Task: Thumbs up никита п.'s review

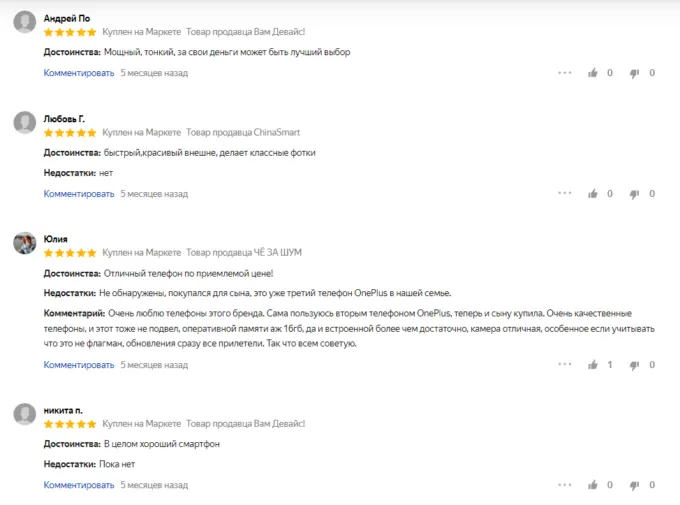Action: (593, 485)
